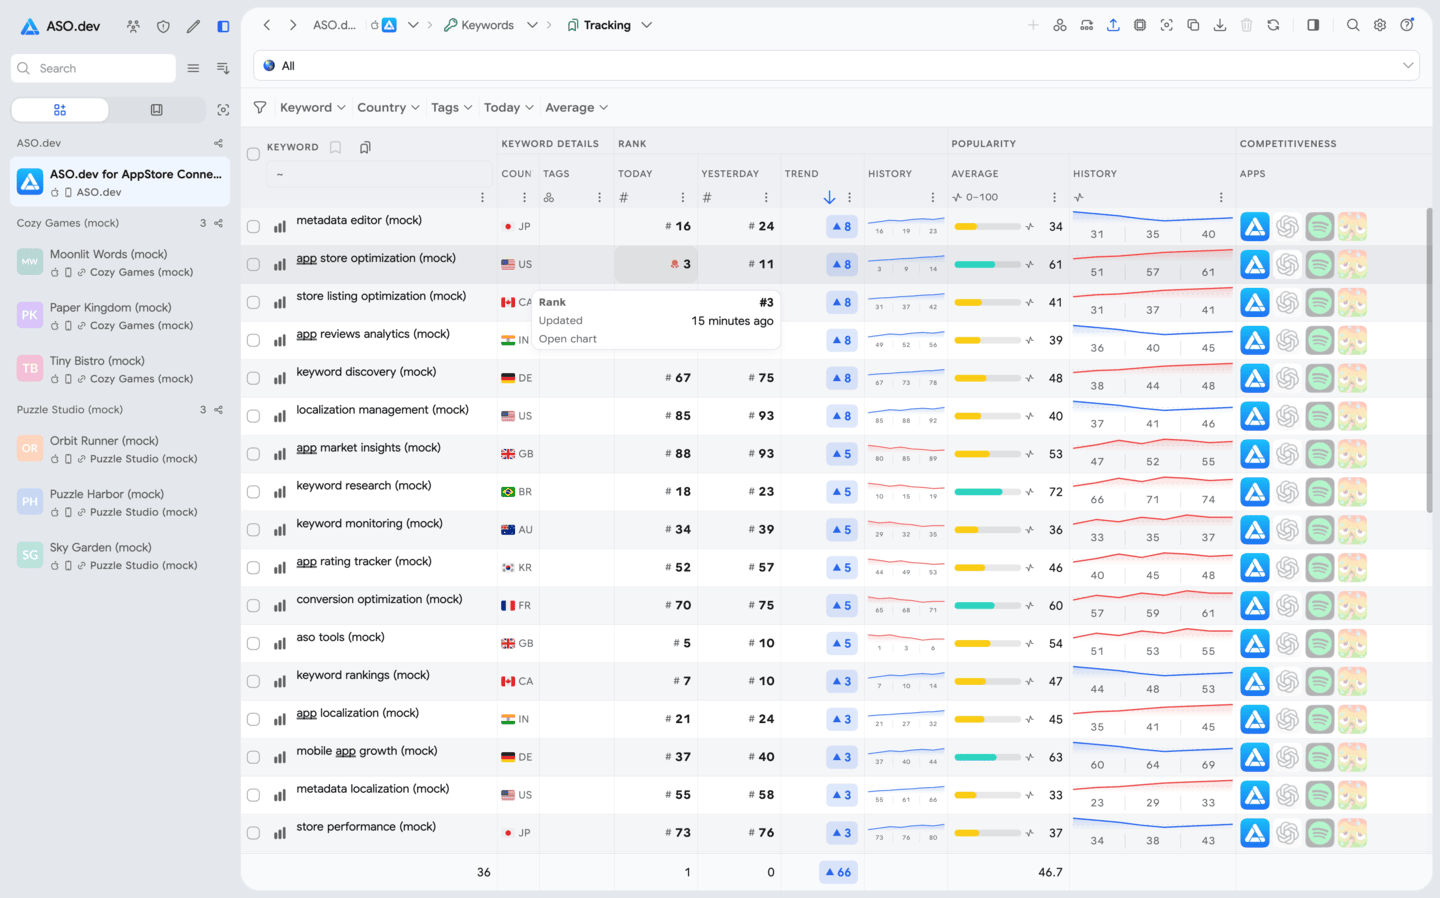Click the bookmark stack icon beside KEYWORD header
1440x898 pixels.
tap(365, 147)
